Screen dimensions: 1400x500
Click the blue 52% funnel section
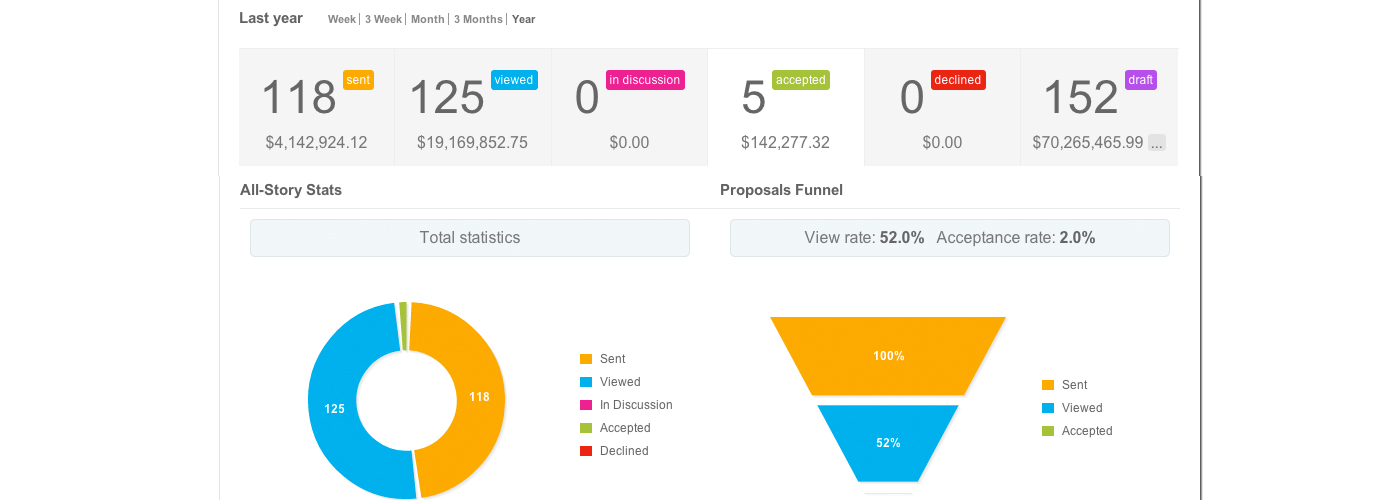pos(888,443)
